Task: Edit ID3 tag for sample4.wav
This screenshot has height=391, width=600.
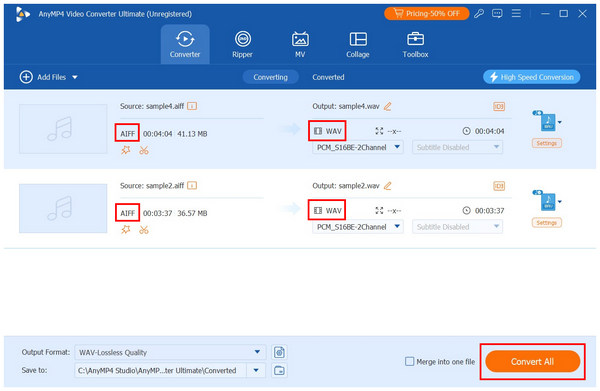Action: 499,106
